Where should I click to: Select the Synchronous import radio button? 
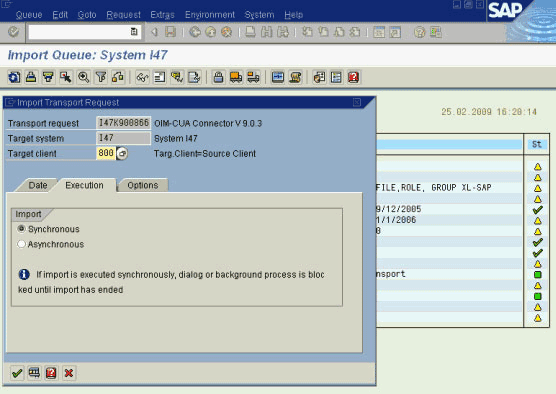21,229
